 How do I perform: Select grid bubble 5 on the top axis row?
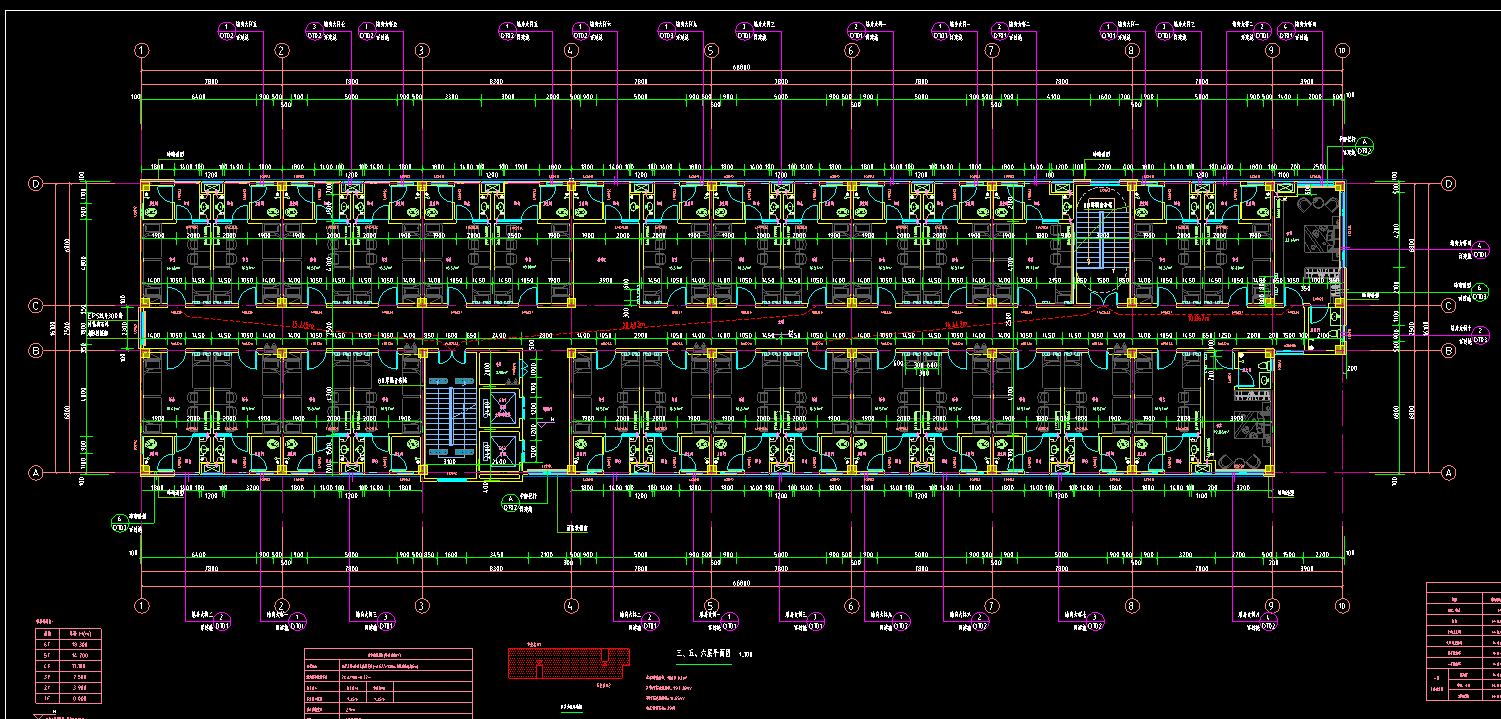pos(711,50)
